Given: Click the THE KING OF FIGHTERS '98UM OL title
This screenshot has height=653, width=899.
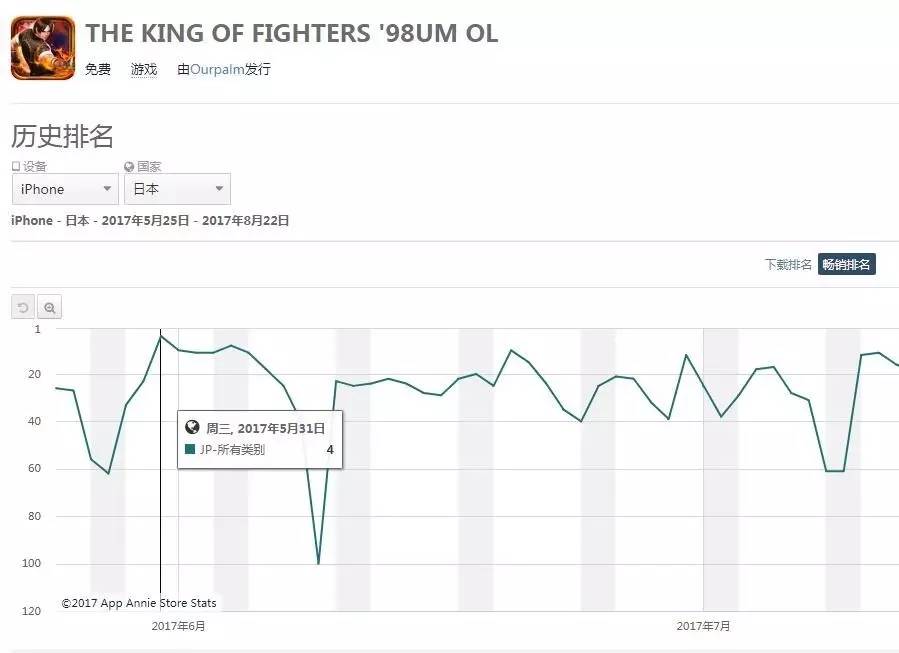Looking at the screenshot, I should click(292, 33).
